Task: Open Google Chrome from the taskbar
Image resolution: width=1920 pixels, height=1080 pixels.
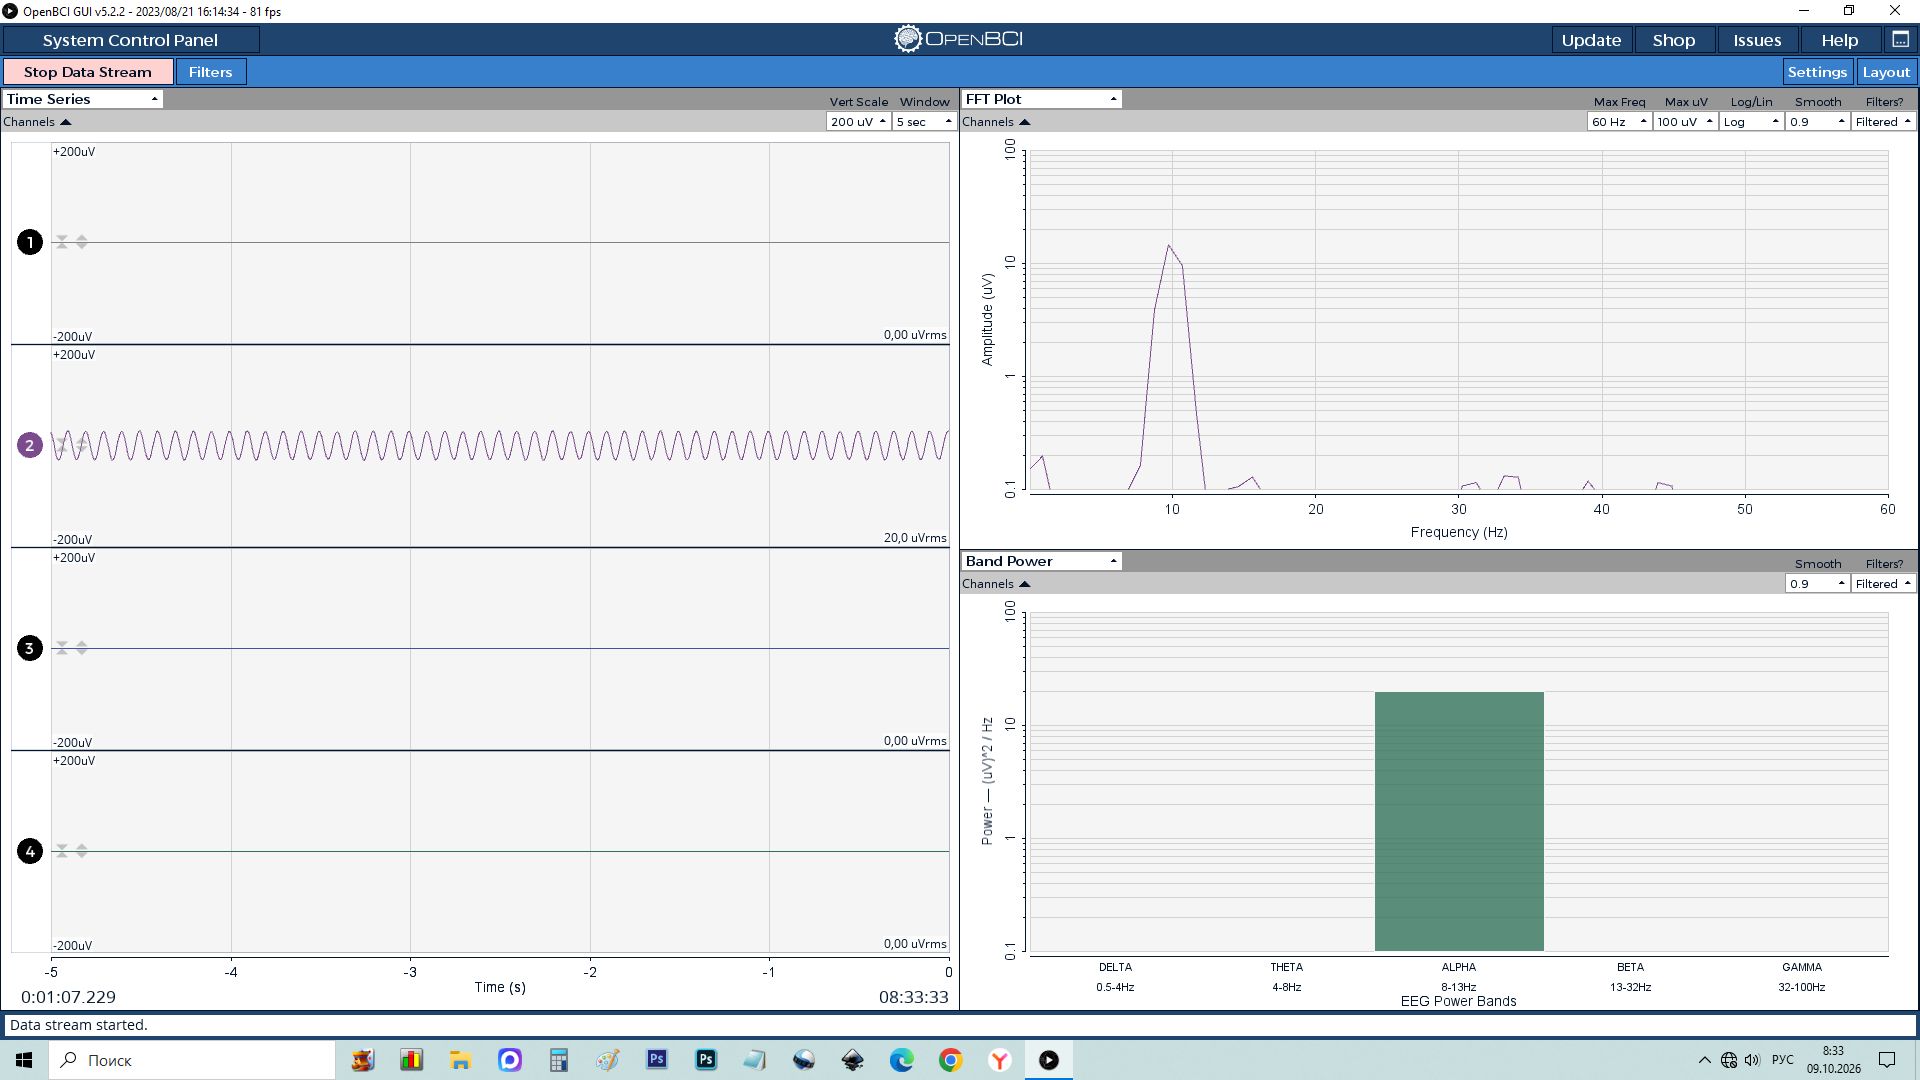Action: (x=951, y=1060)
